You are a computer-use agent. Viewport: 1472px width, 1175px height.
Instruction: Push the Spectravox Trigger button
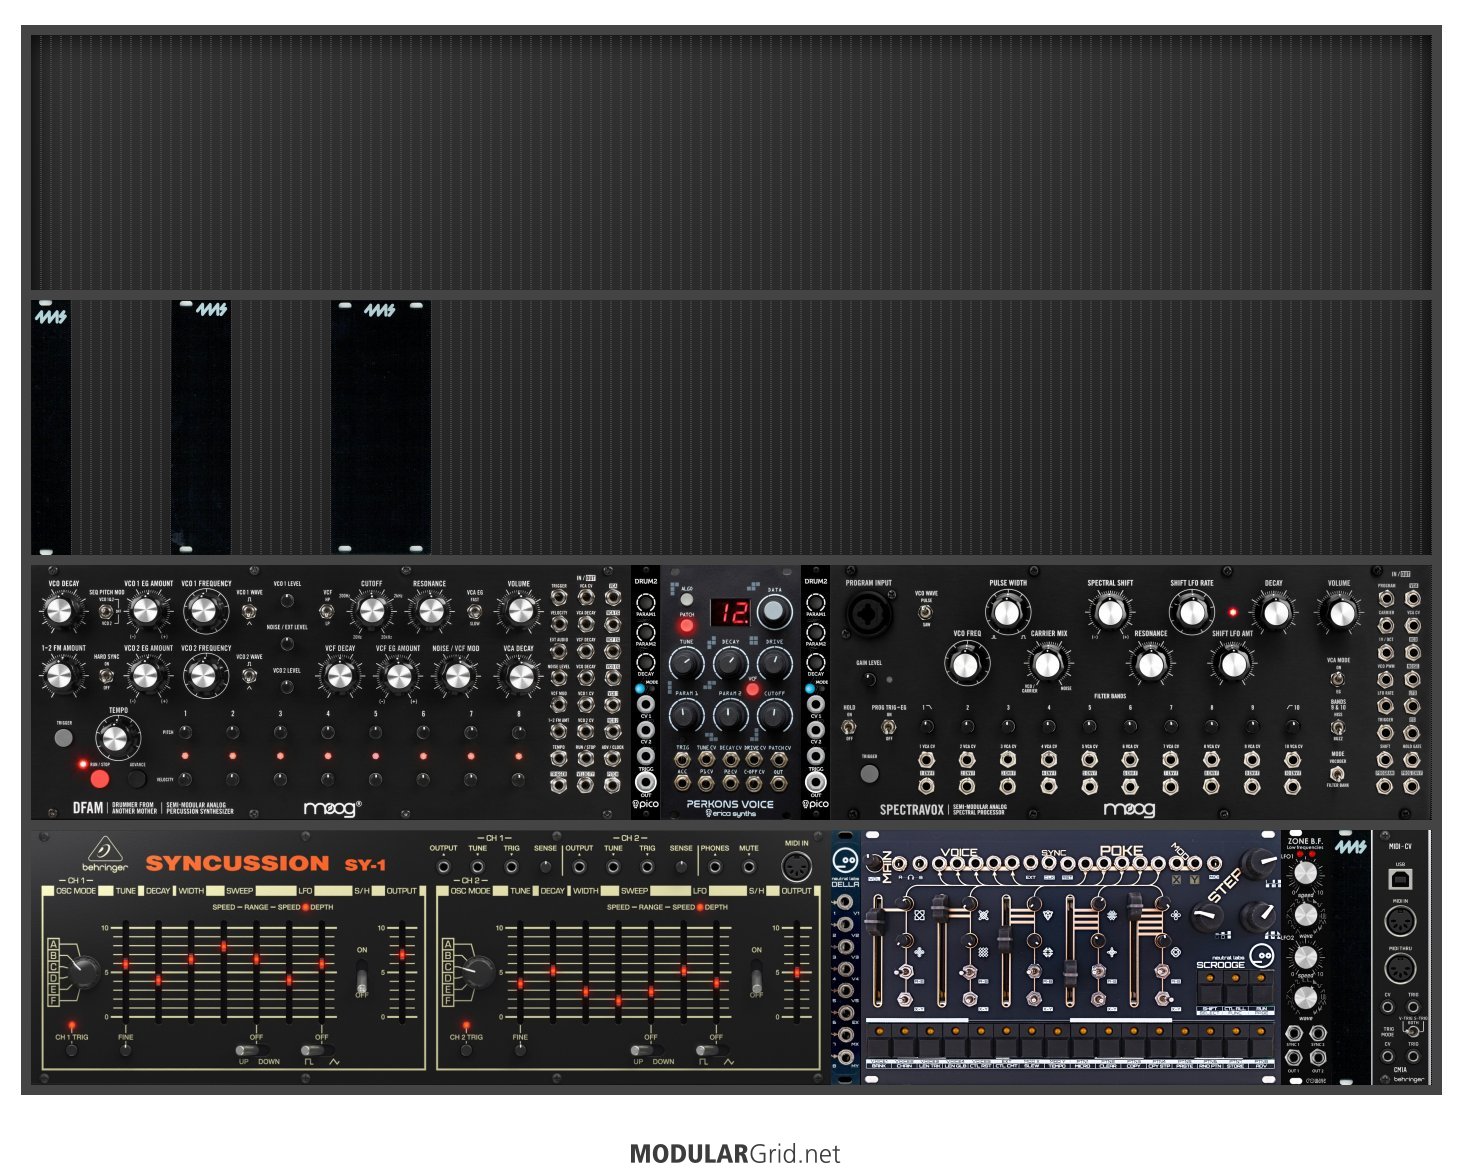869,772
